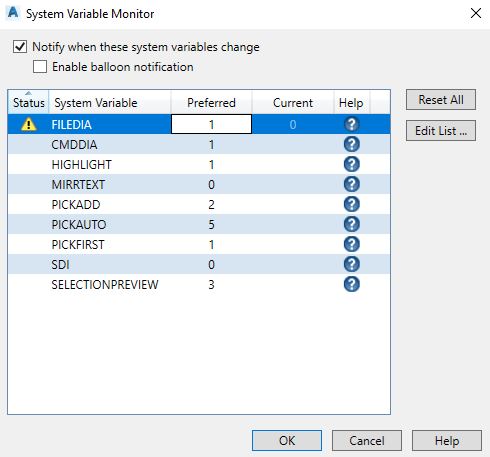
Task: Confirm changes with OK button
Action: point(287,441)
